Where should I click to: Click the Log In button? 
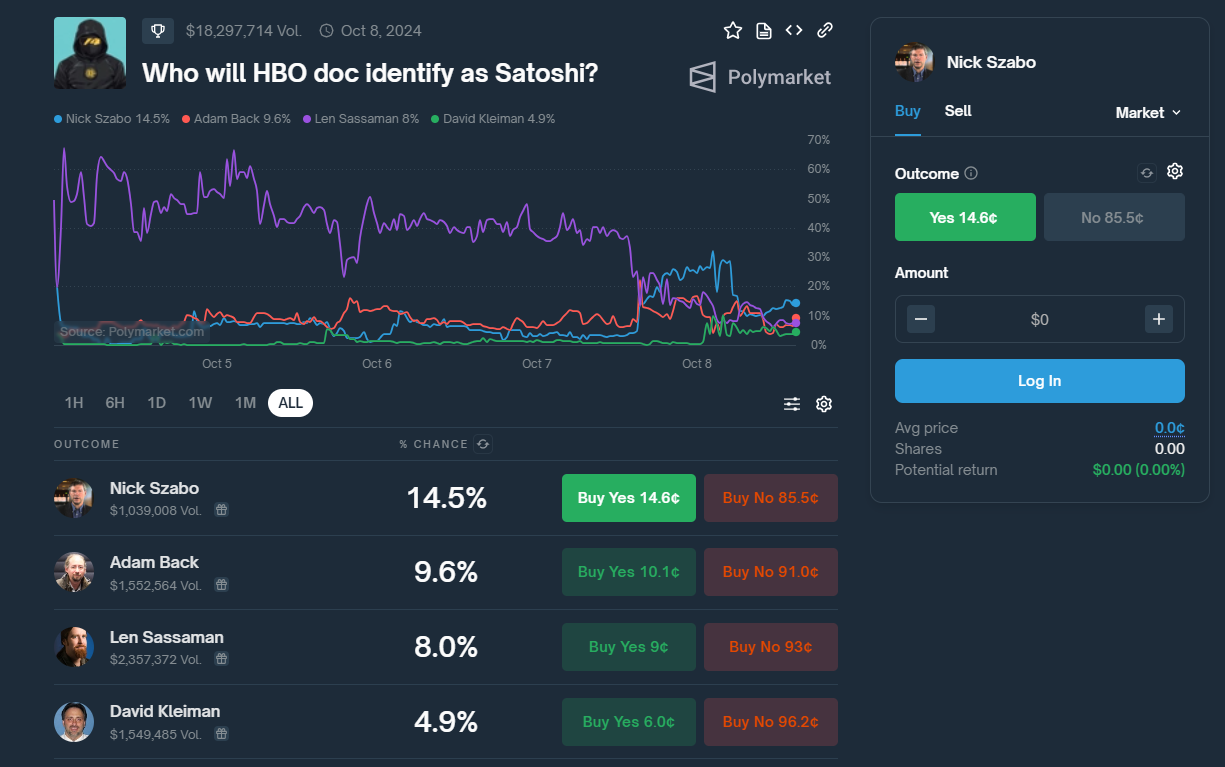[1040, 381]
